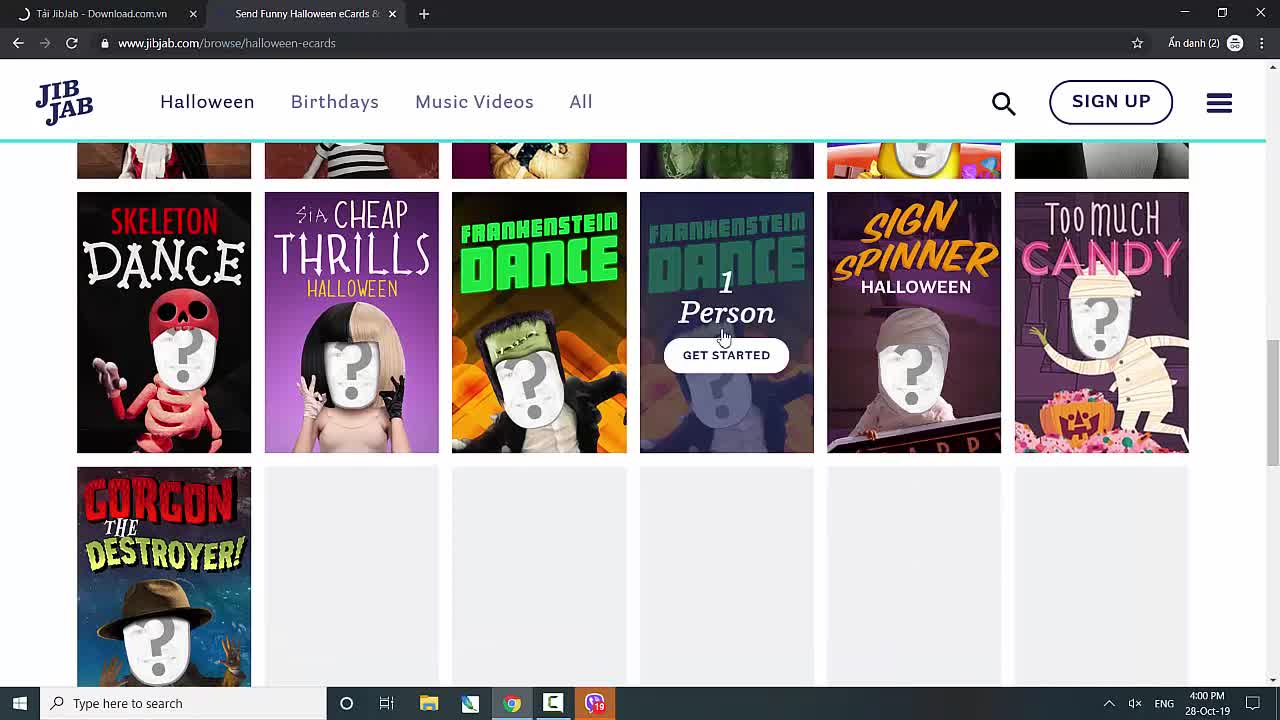This screenshot has width=1280, height=720.
Task: Open the Sign Spinner Halloween card
Action: click(914, 322)
